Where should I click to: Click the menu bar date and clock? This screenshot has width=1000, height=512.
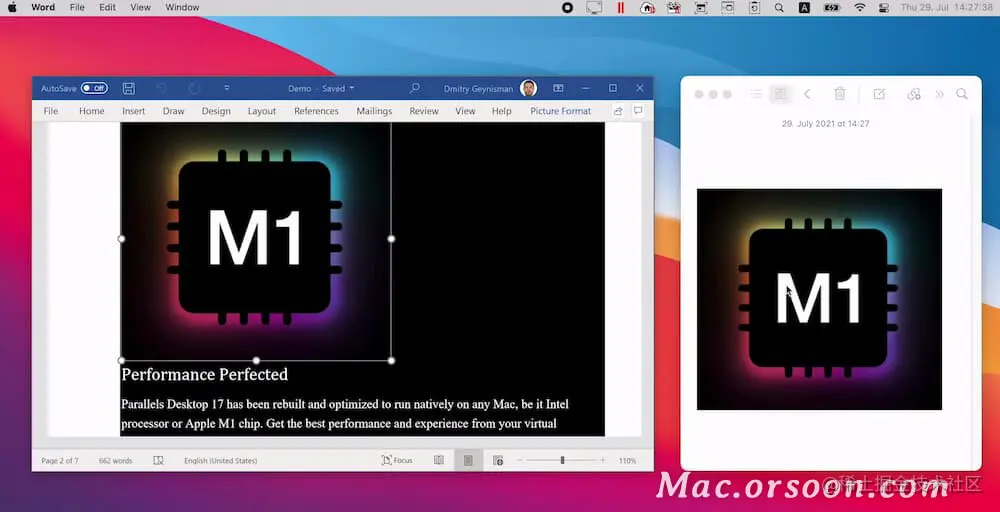coord(946,8)
